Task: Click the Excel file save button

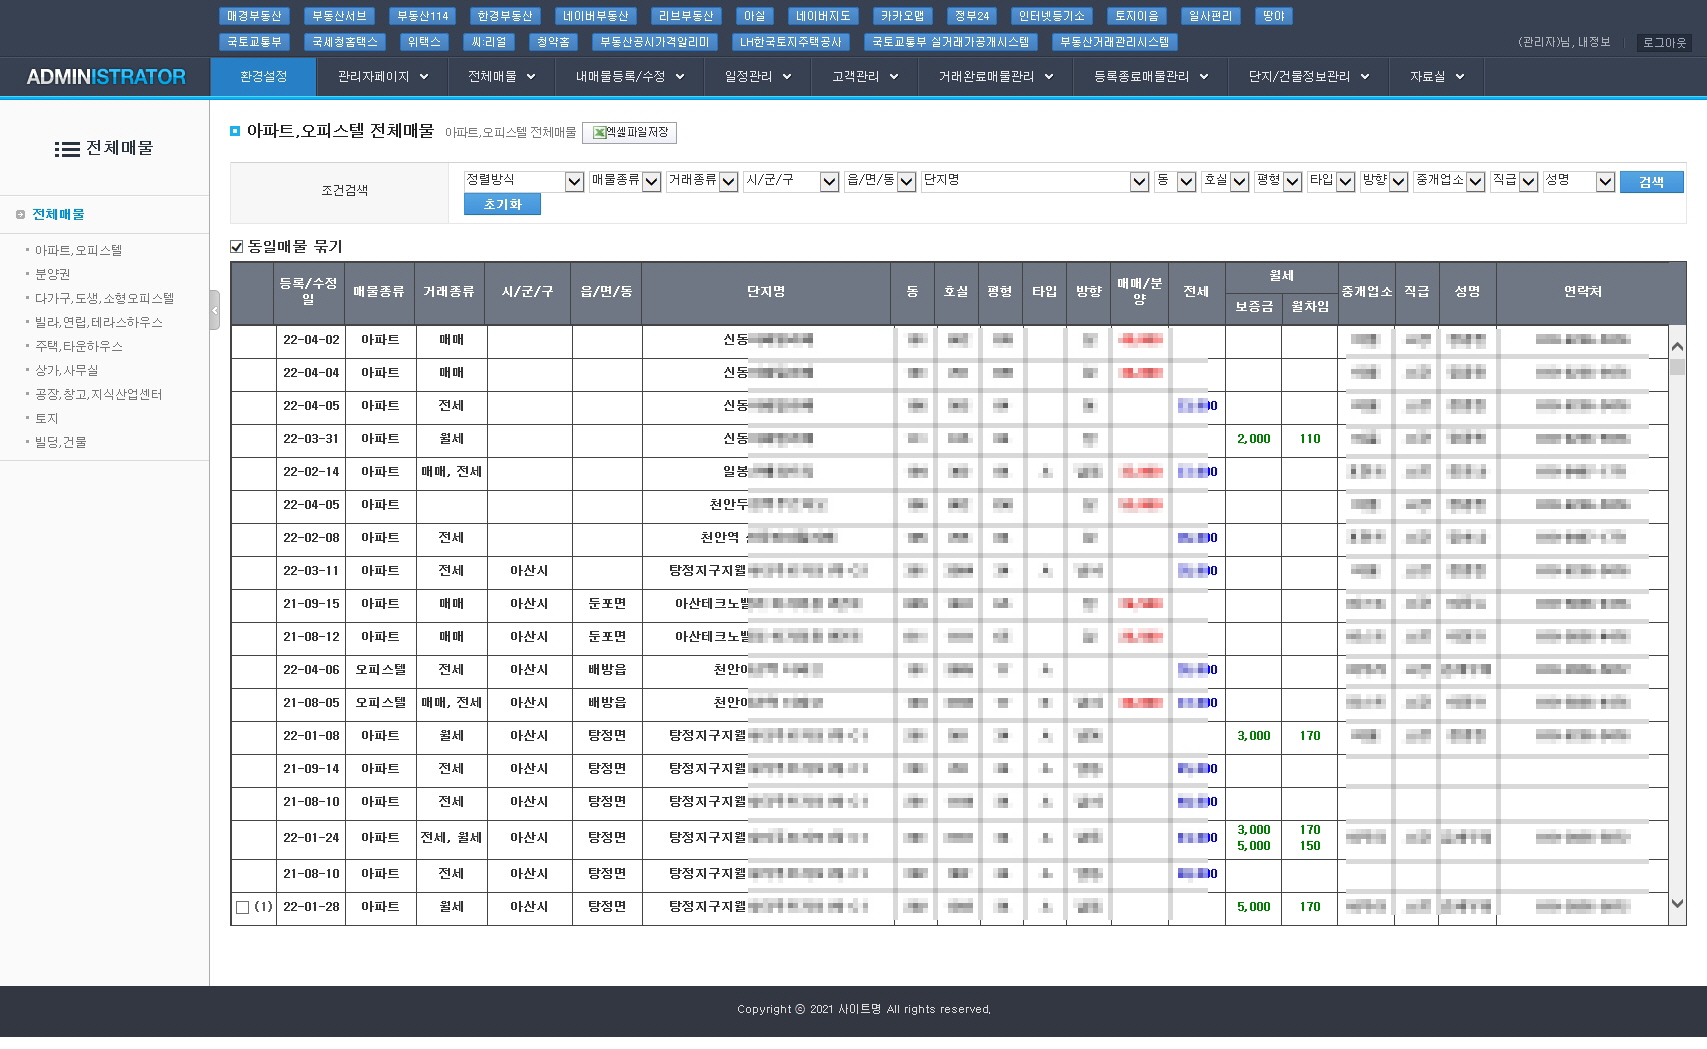Action: coord(629,133)
